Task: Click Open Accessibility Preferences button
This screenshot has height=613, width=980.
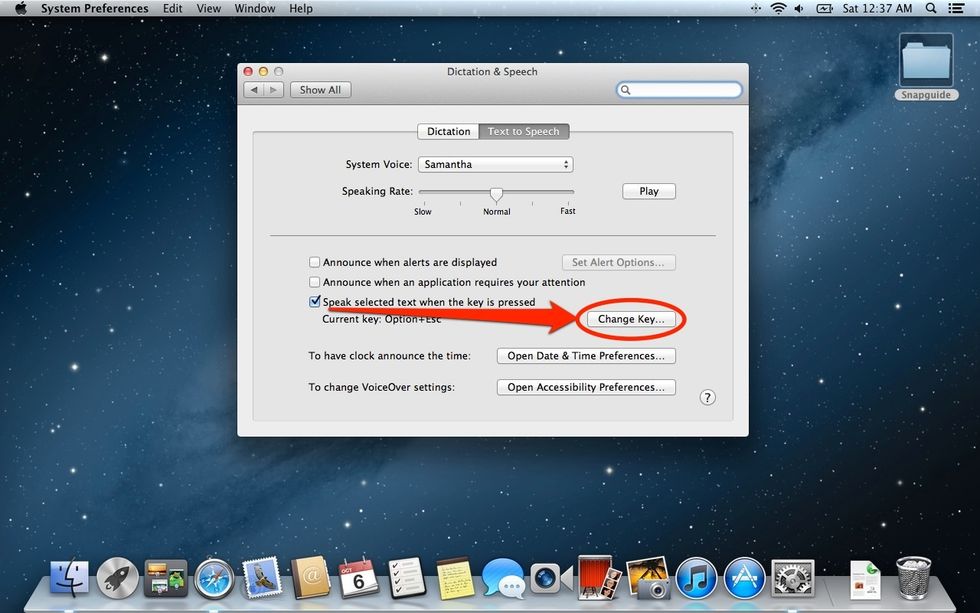Action: pyautogui.click(x=586, y=387)
